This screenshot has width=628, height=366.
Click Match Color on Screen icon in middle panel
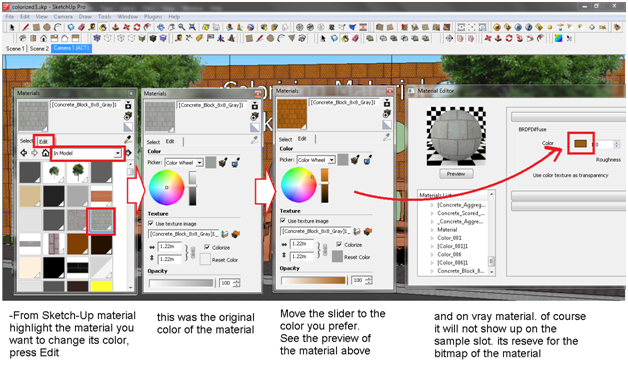coord(236,163)
